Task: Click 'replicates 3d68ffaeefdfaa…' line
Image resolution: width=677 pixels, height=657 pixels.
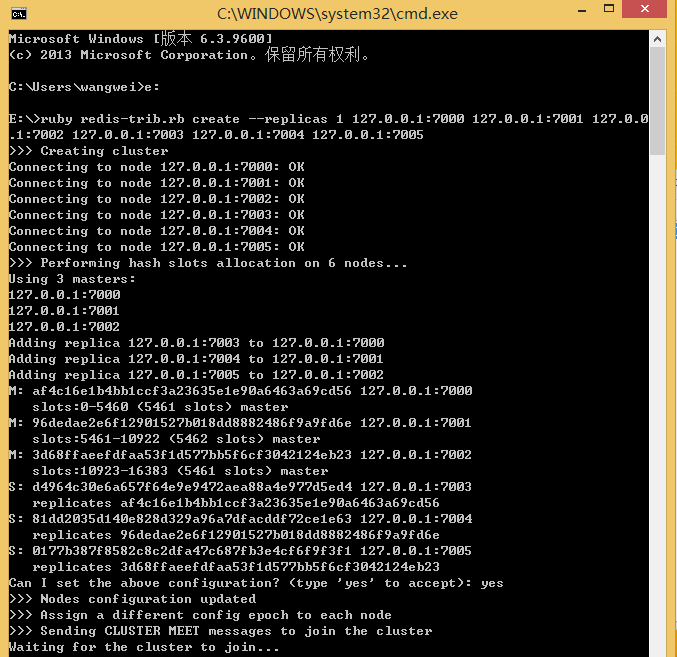Action: click(x=236, y=566)
